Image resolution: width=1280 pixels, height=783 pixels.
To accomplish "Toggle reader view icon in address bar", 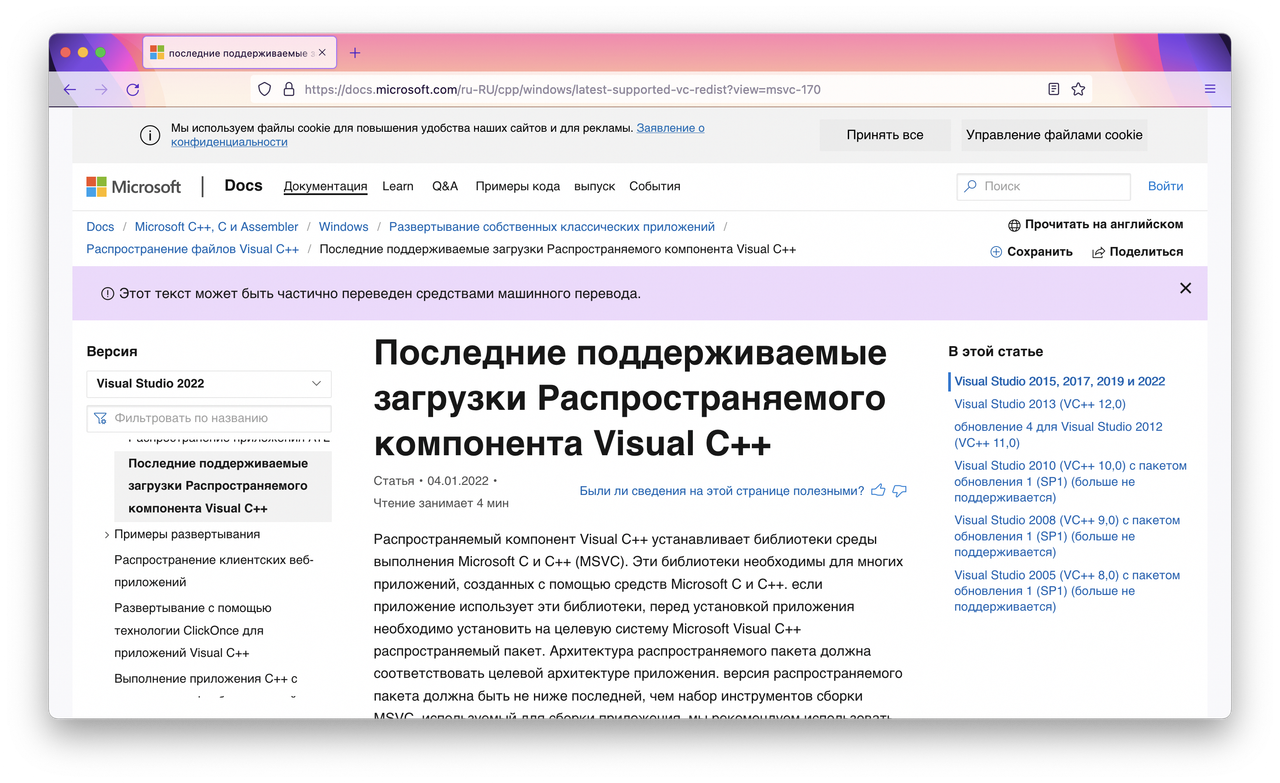I will click(x=1053, y=89).
